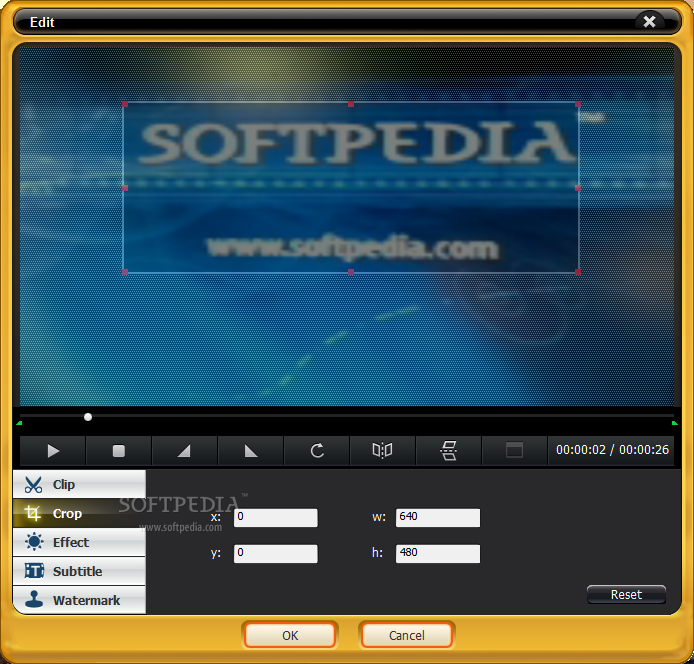Click the 00:00:02 / 00:00:26 time display
This screenshot has width=694, height=664.
(x=612, y=450)
